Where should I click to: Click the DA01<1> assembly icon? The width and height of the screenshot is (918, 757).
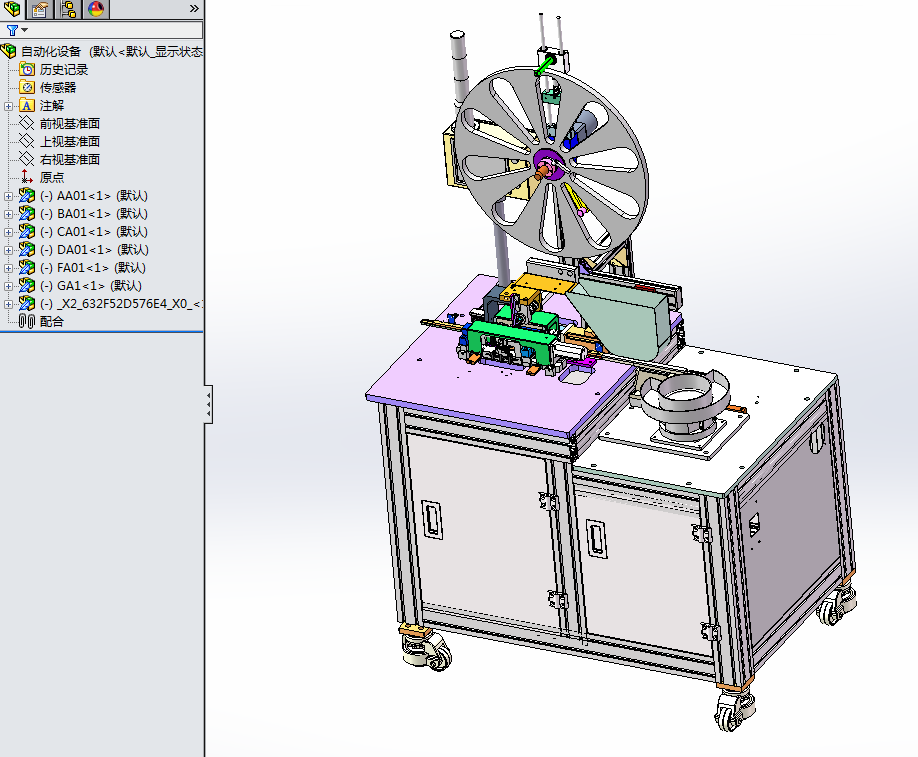(27, 249)
